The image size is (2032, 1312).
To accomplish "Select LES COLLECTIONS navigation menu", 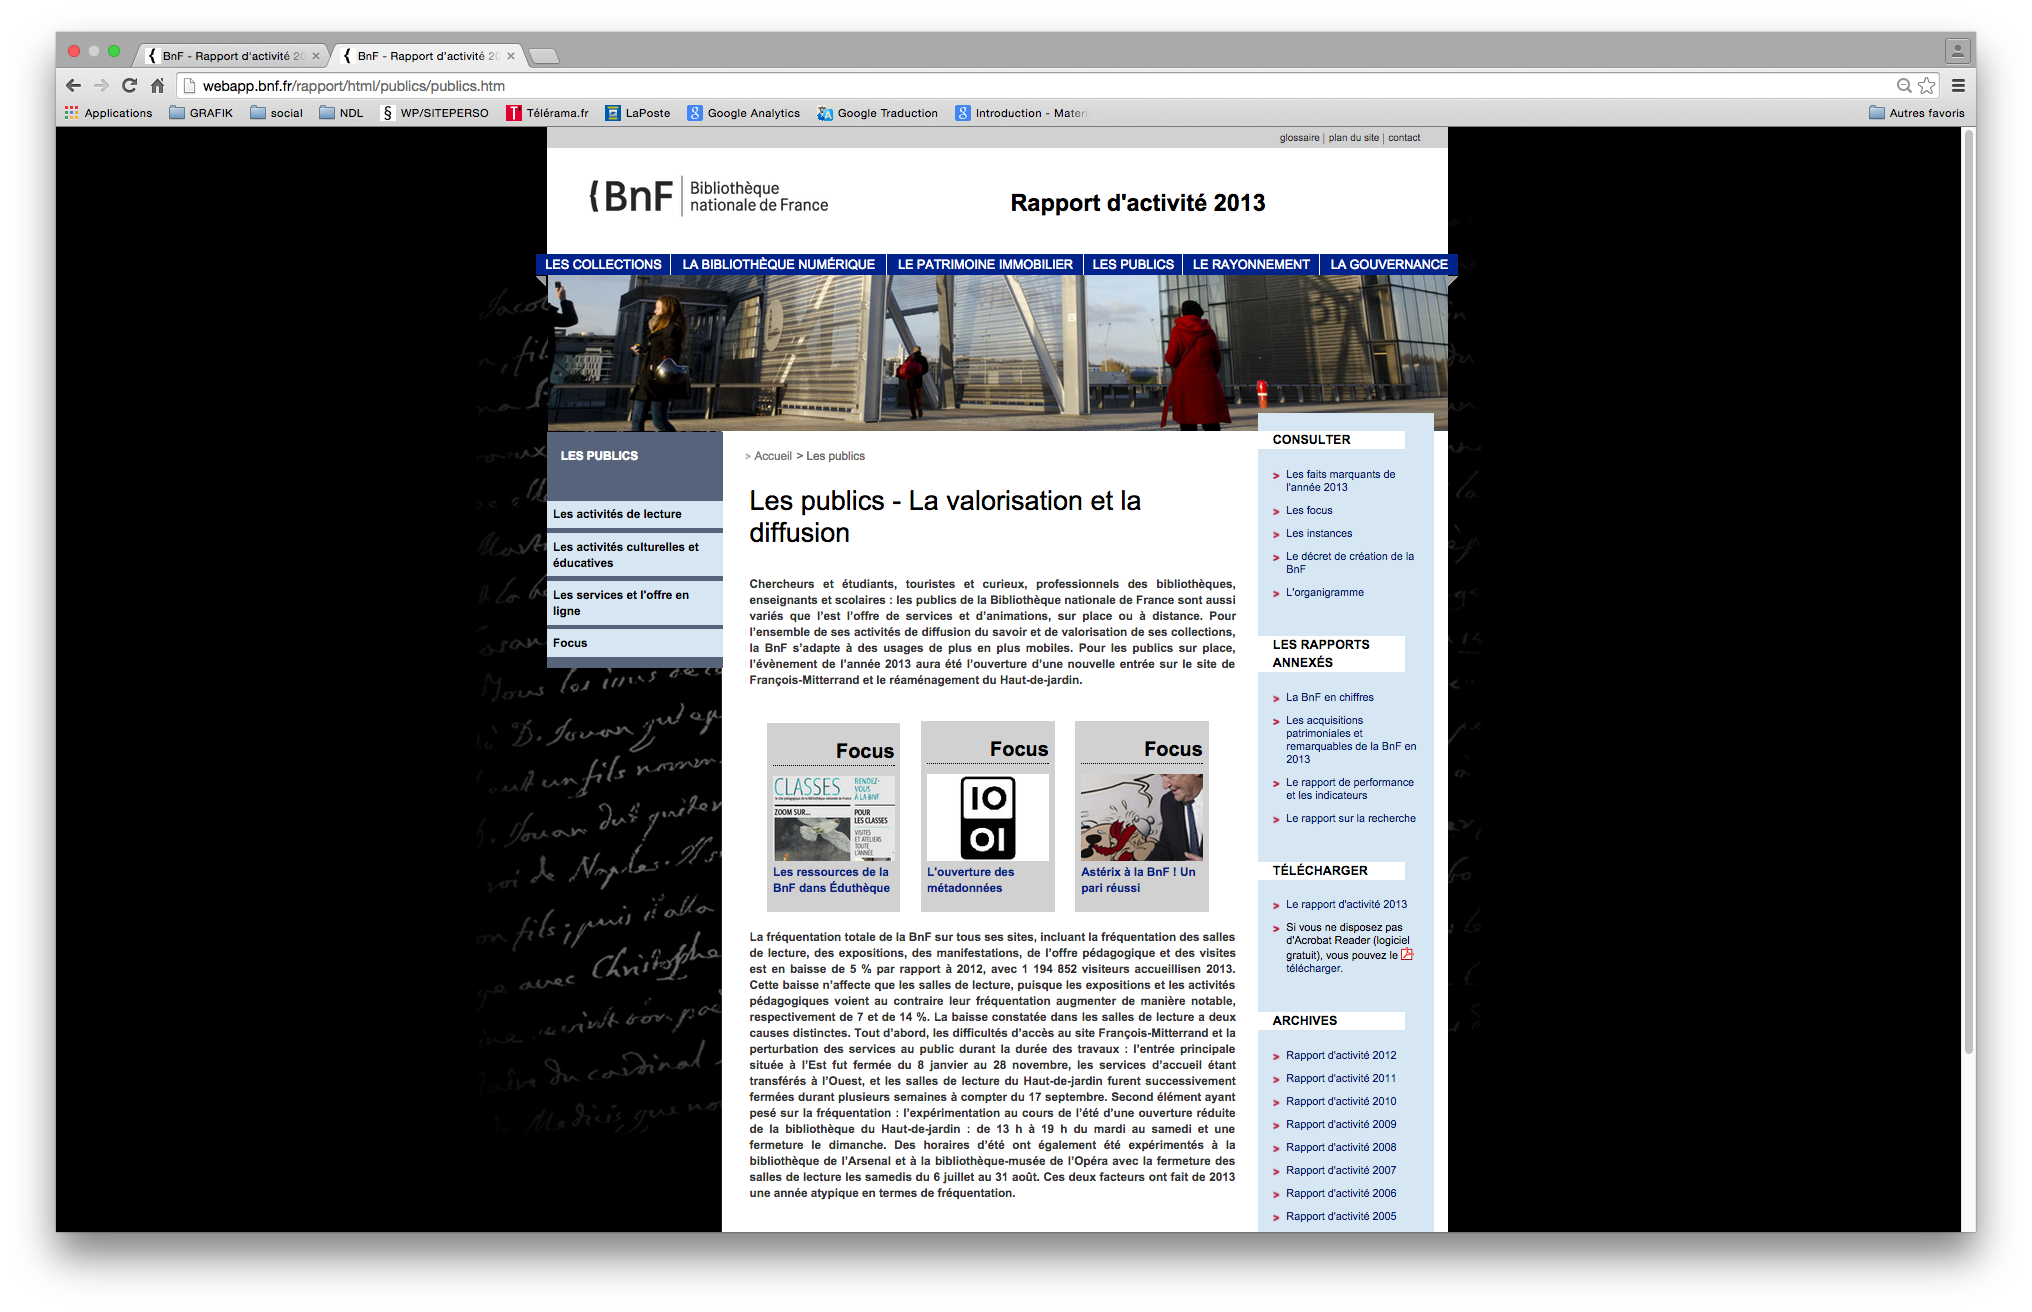I will (603, 264).
